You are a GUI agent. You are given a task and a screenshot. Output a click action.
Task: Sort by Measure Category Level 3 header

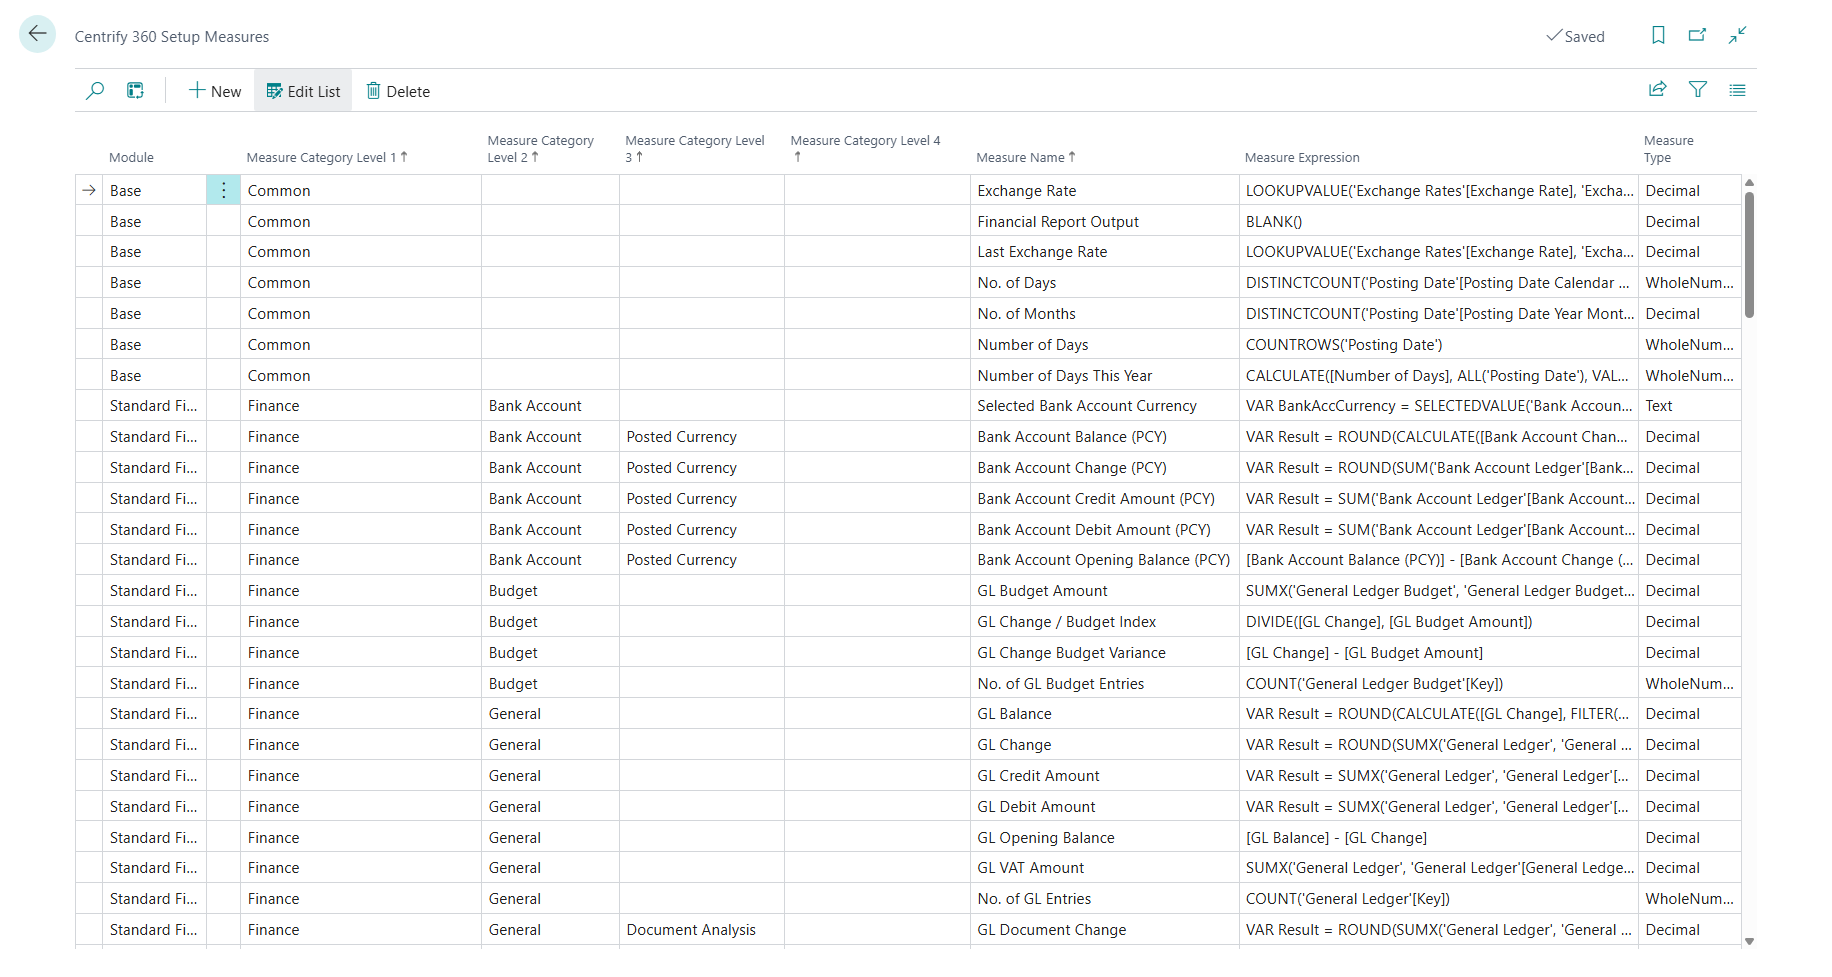pyautogui.click(x=695, y=149)
